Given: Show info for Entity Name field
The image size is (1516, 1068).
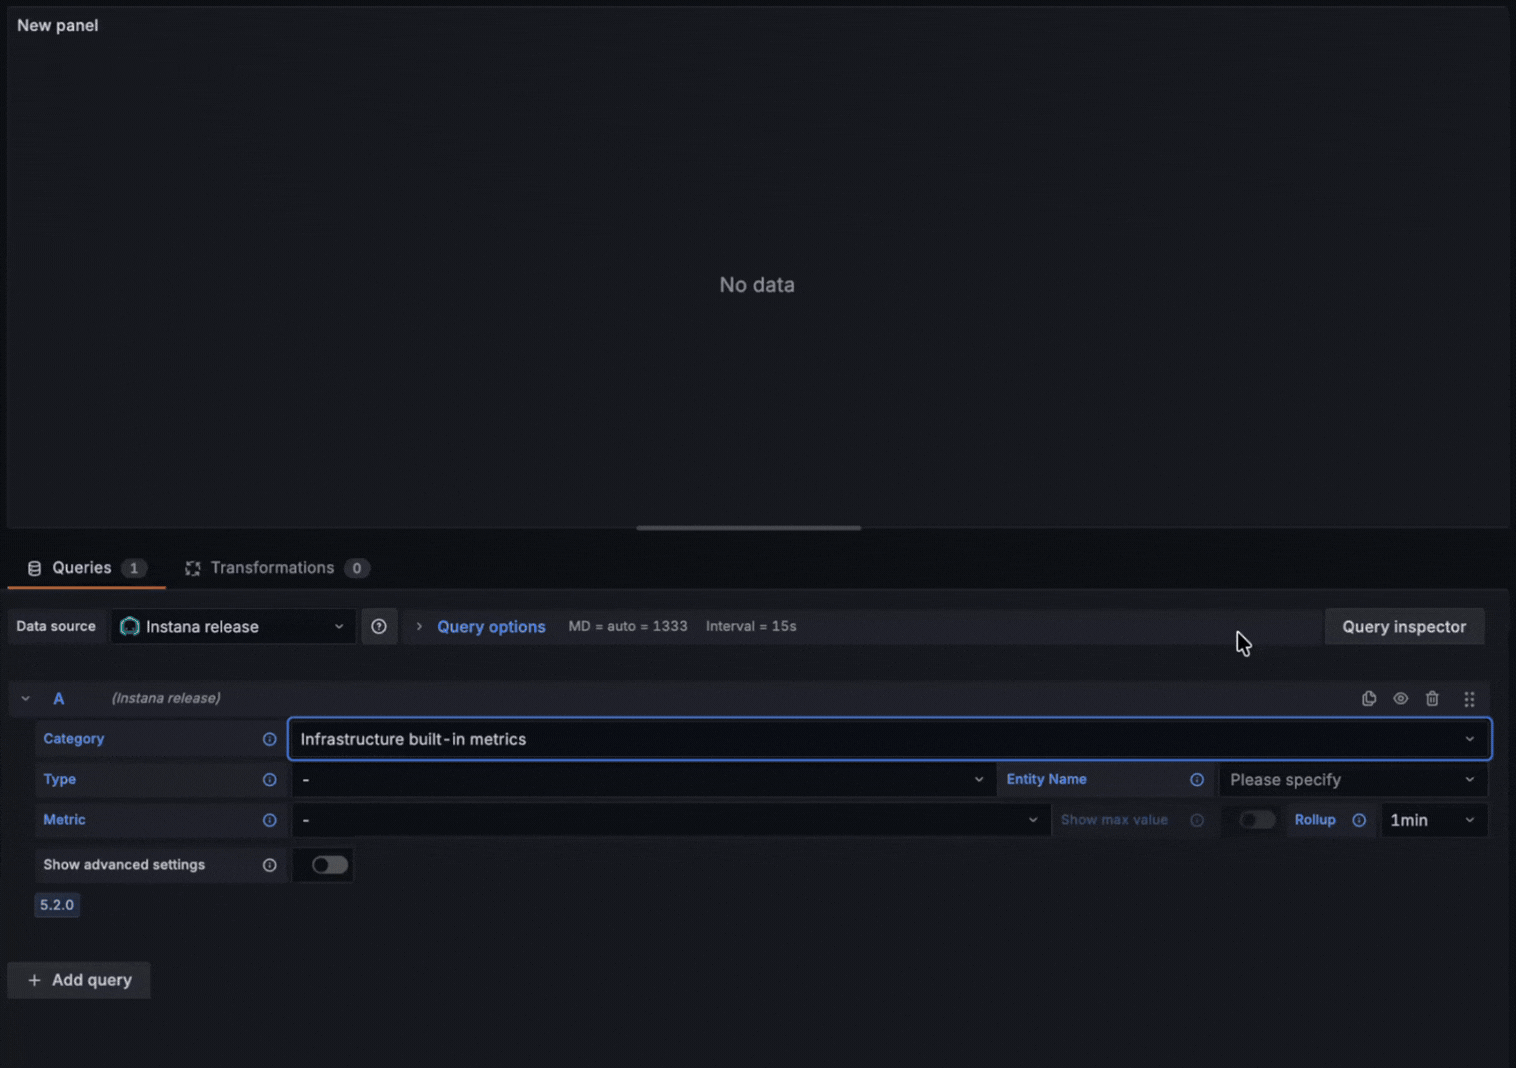Looking at the screenshot, I should 1197,780.
